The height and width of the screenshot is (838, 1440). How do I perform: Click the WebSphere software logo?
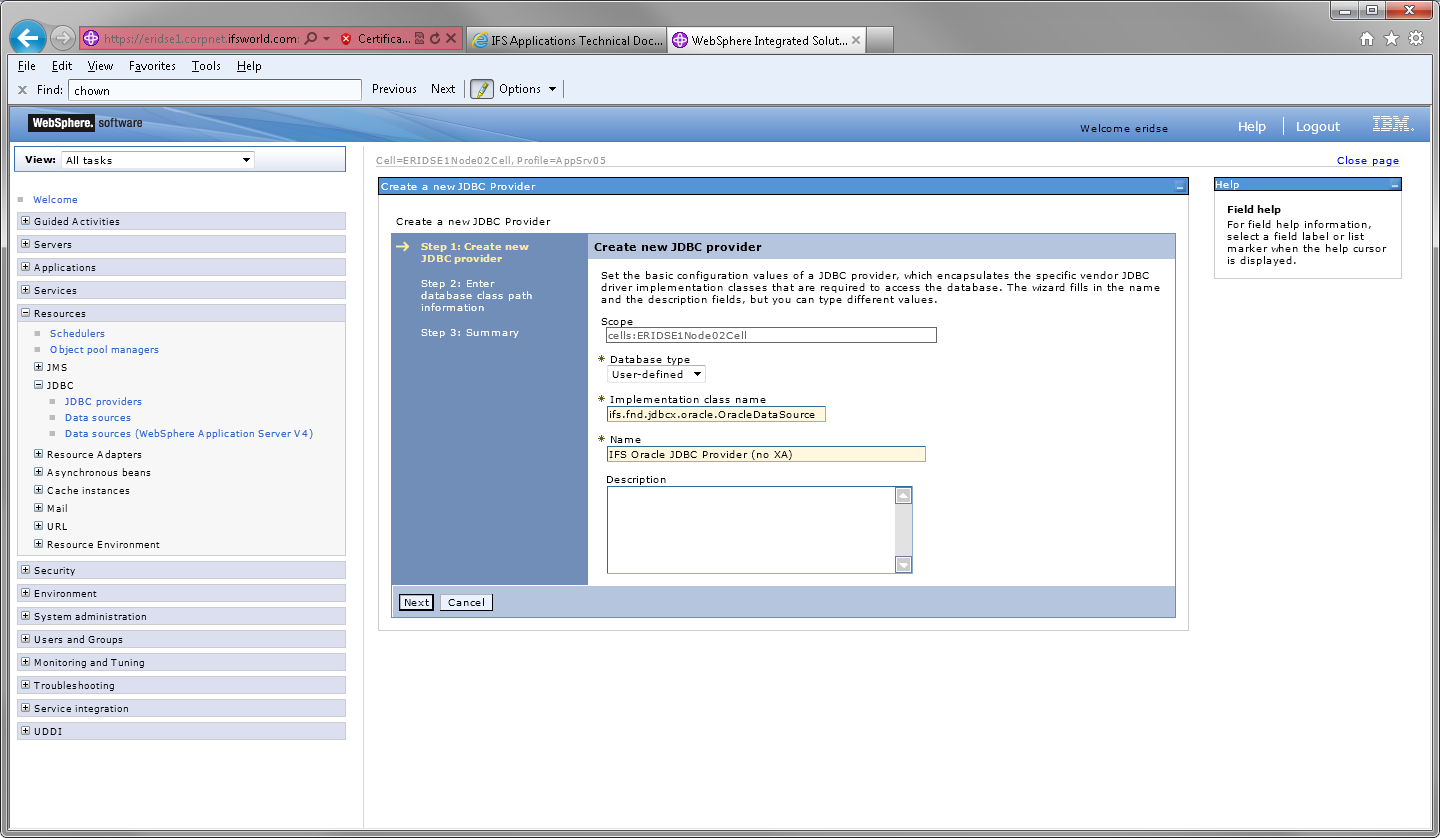85,123
